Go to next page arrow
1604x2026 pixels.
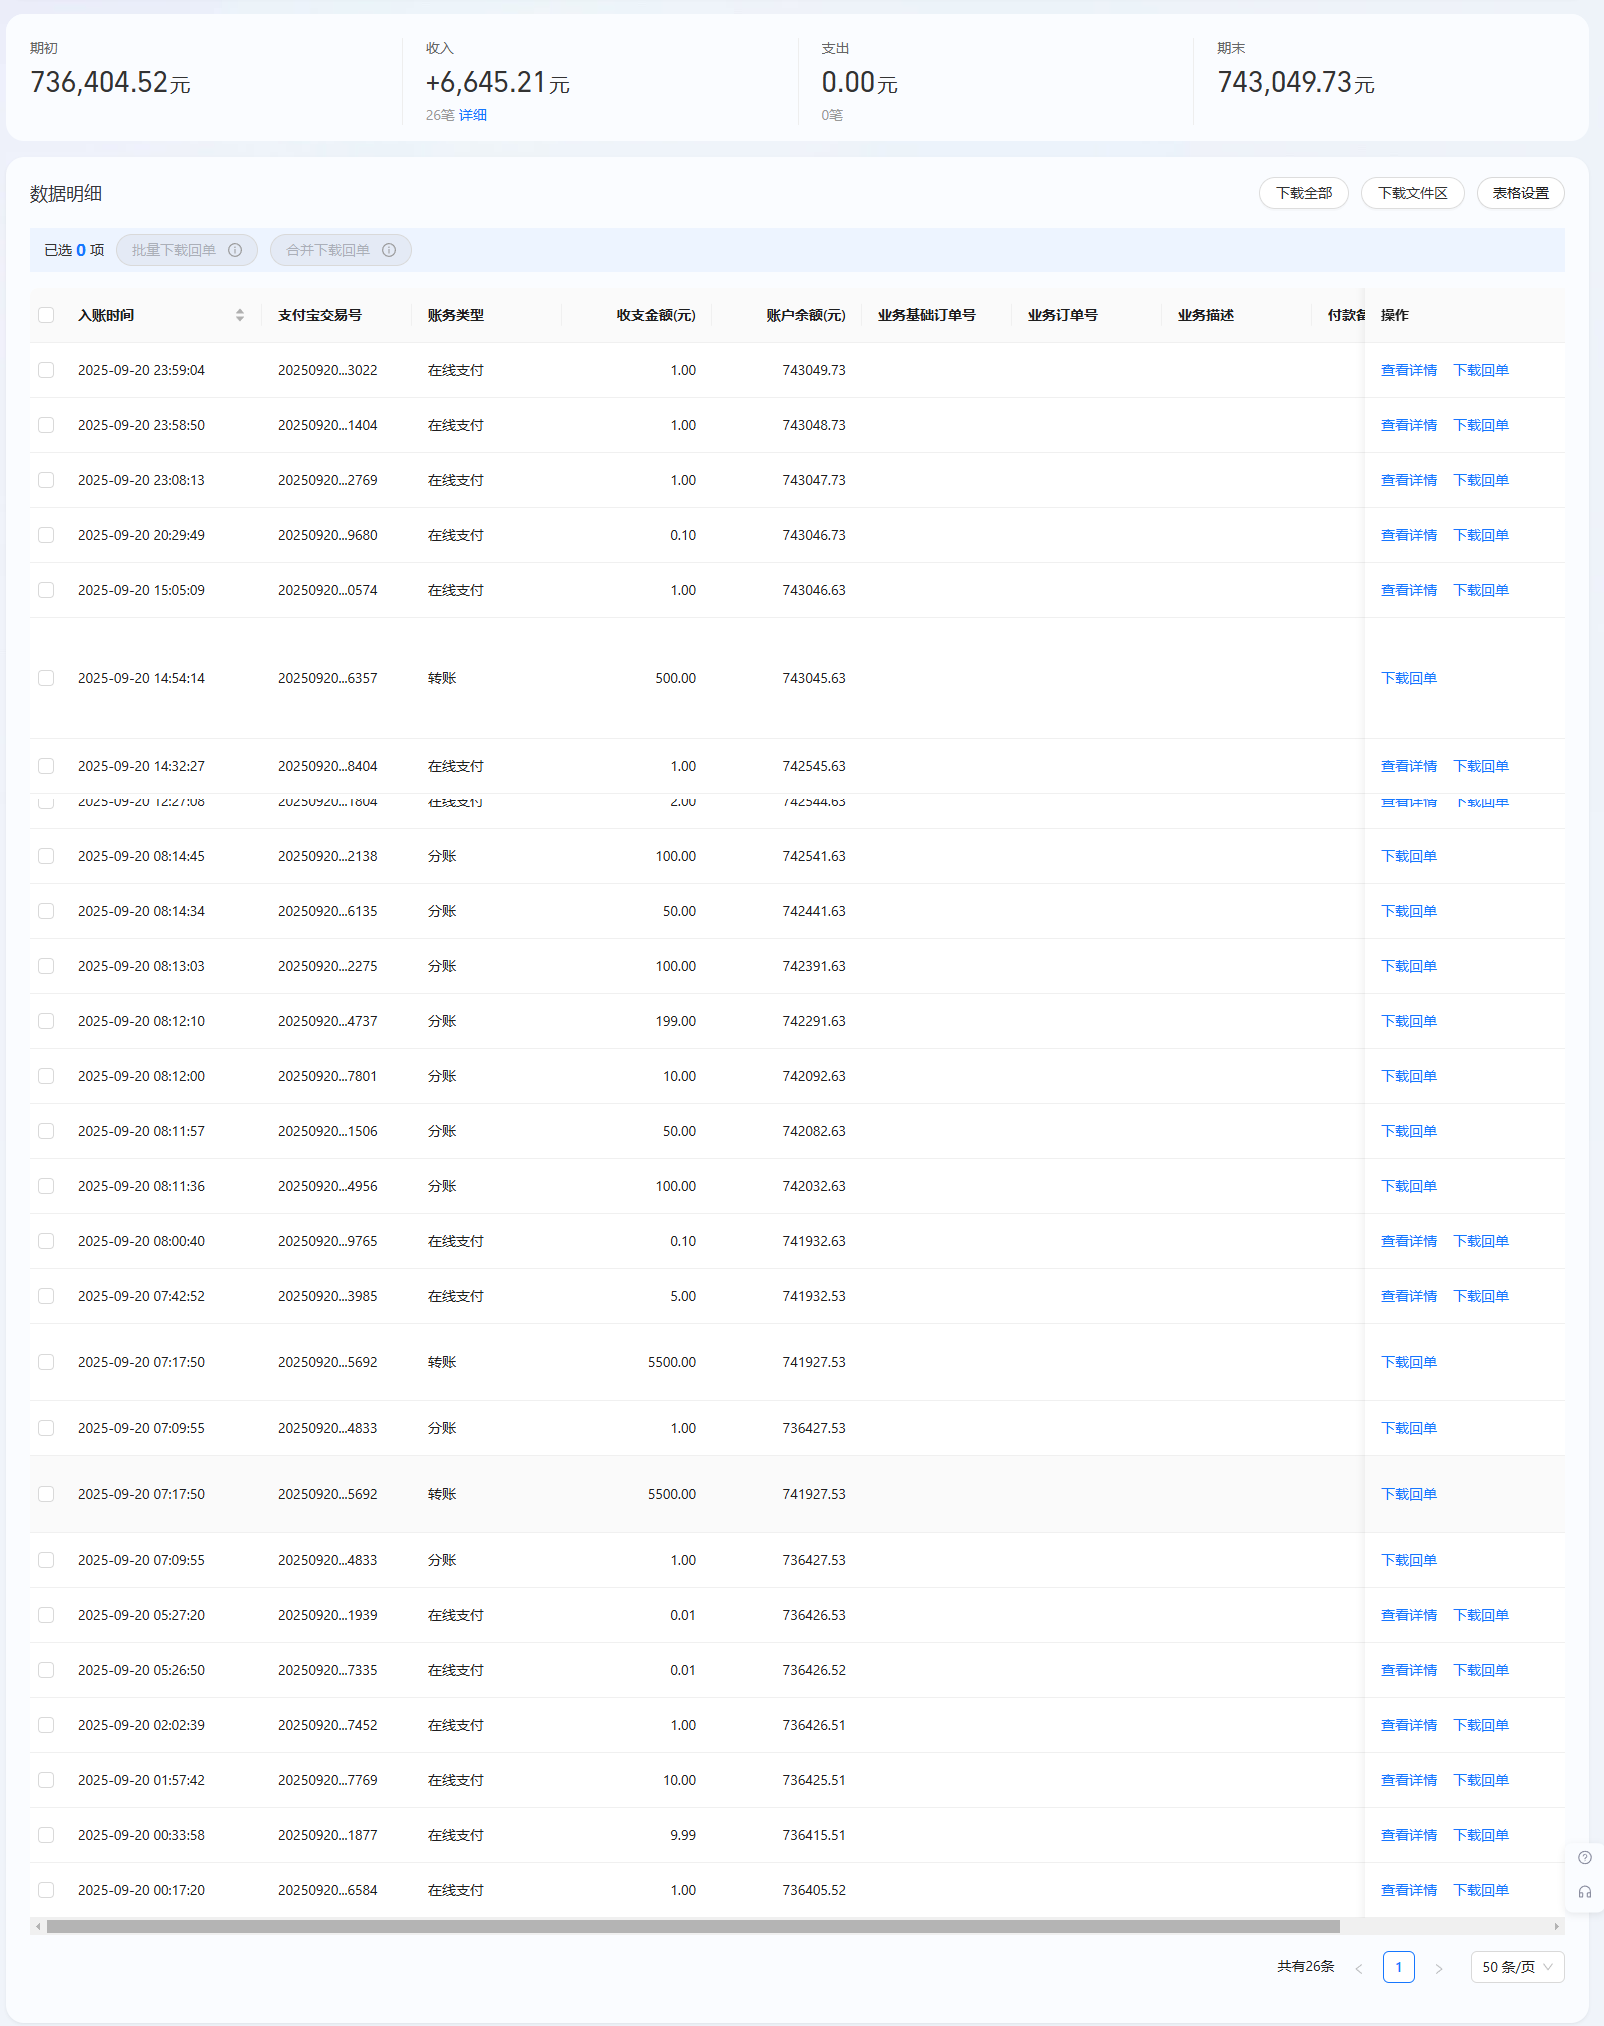pyautogui.click(x=1439, y=1968)
